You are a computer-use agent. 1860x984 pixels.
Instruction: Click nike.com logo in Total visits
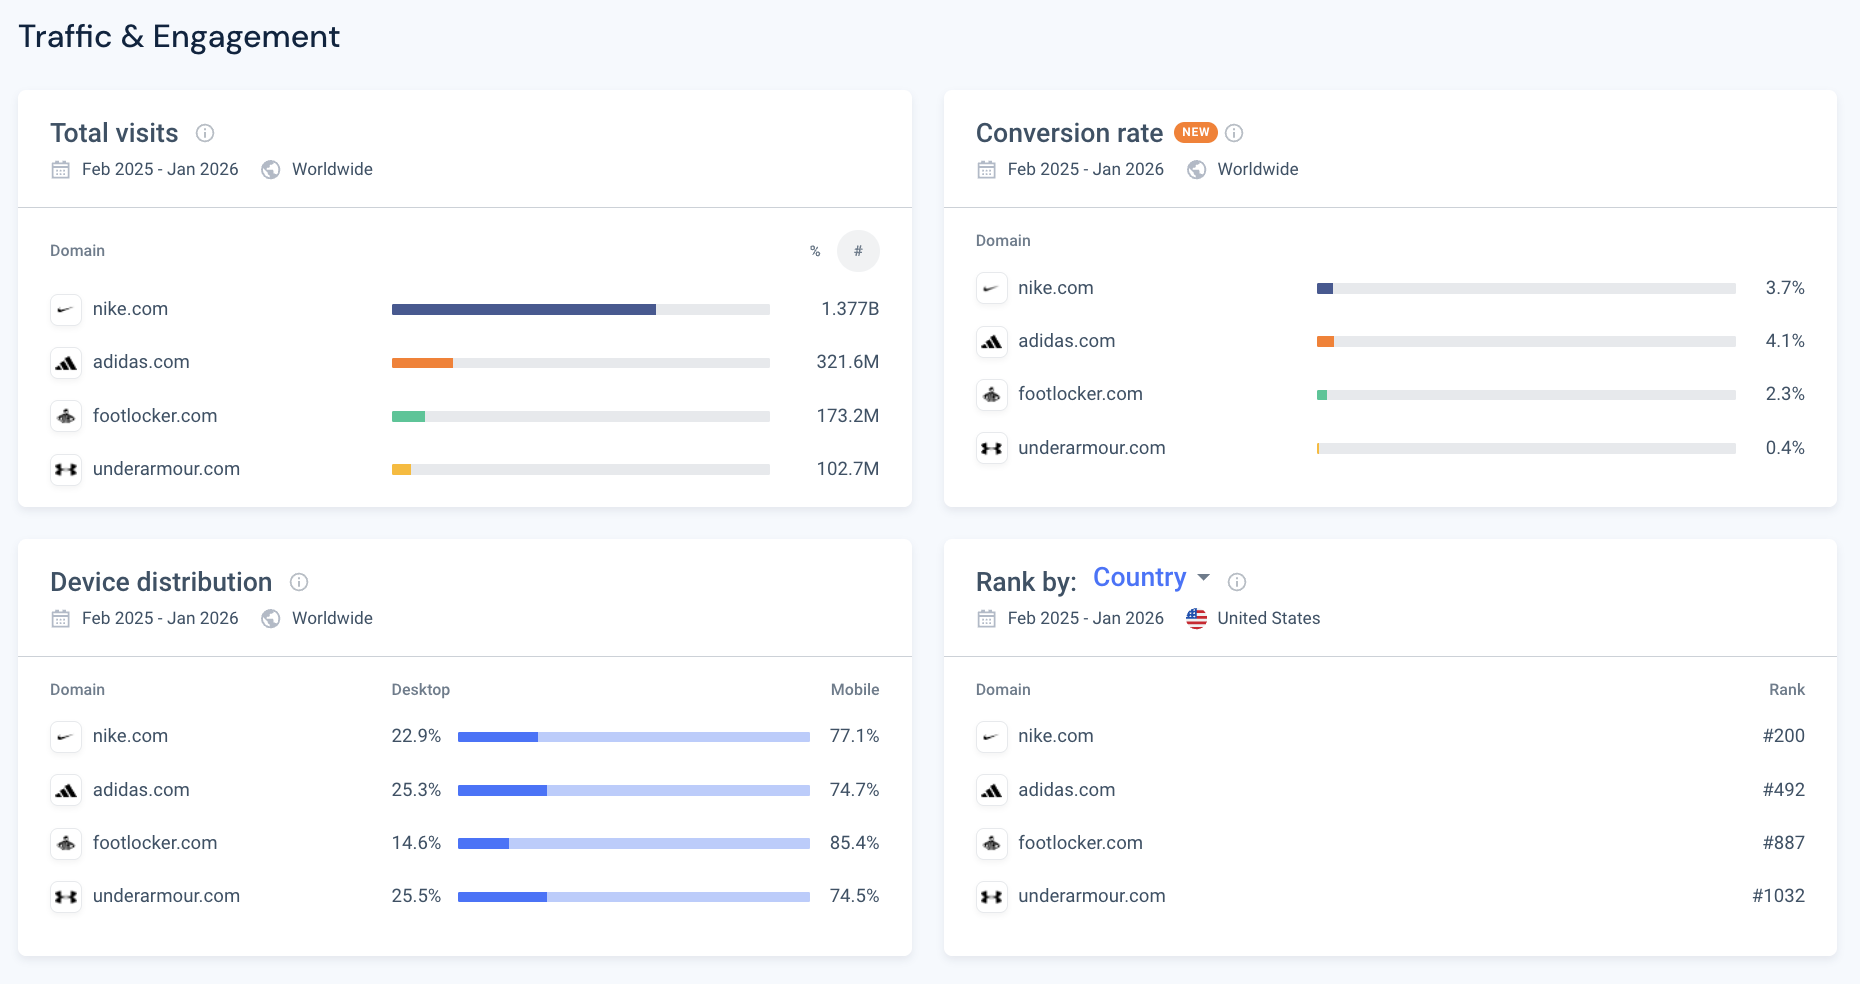tap(66, 310)
